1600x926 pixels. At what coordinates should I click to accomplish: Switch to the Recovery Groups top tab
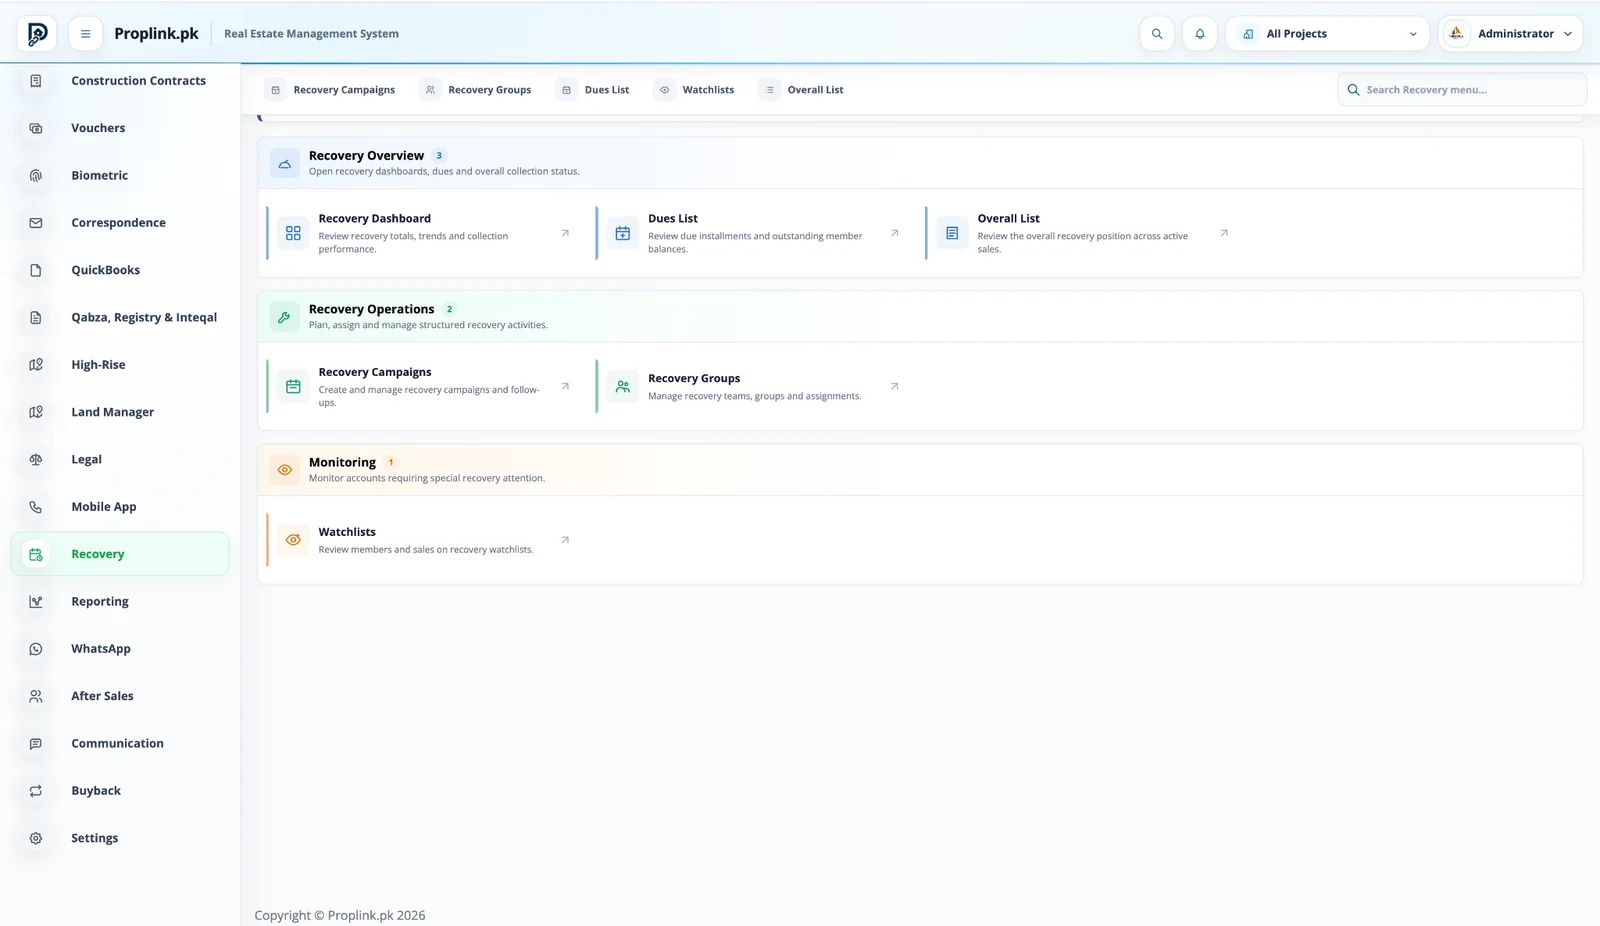coord(476,90)
